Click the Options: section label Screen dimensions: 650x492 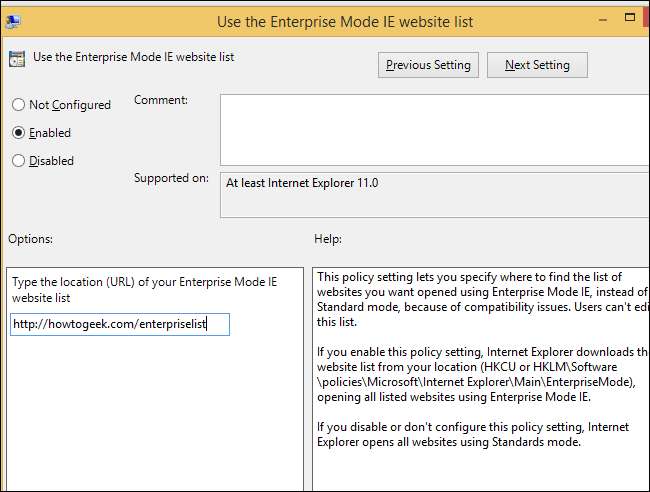[x=30, y=239]
